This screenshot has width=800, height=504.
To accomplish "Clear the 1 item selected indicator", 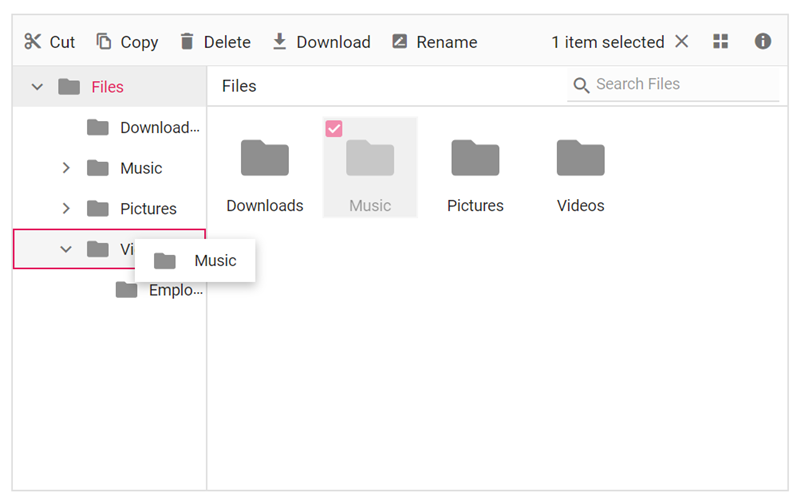I will pos(682,42).
